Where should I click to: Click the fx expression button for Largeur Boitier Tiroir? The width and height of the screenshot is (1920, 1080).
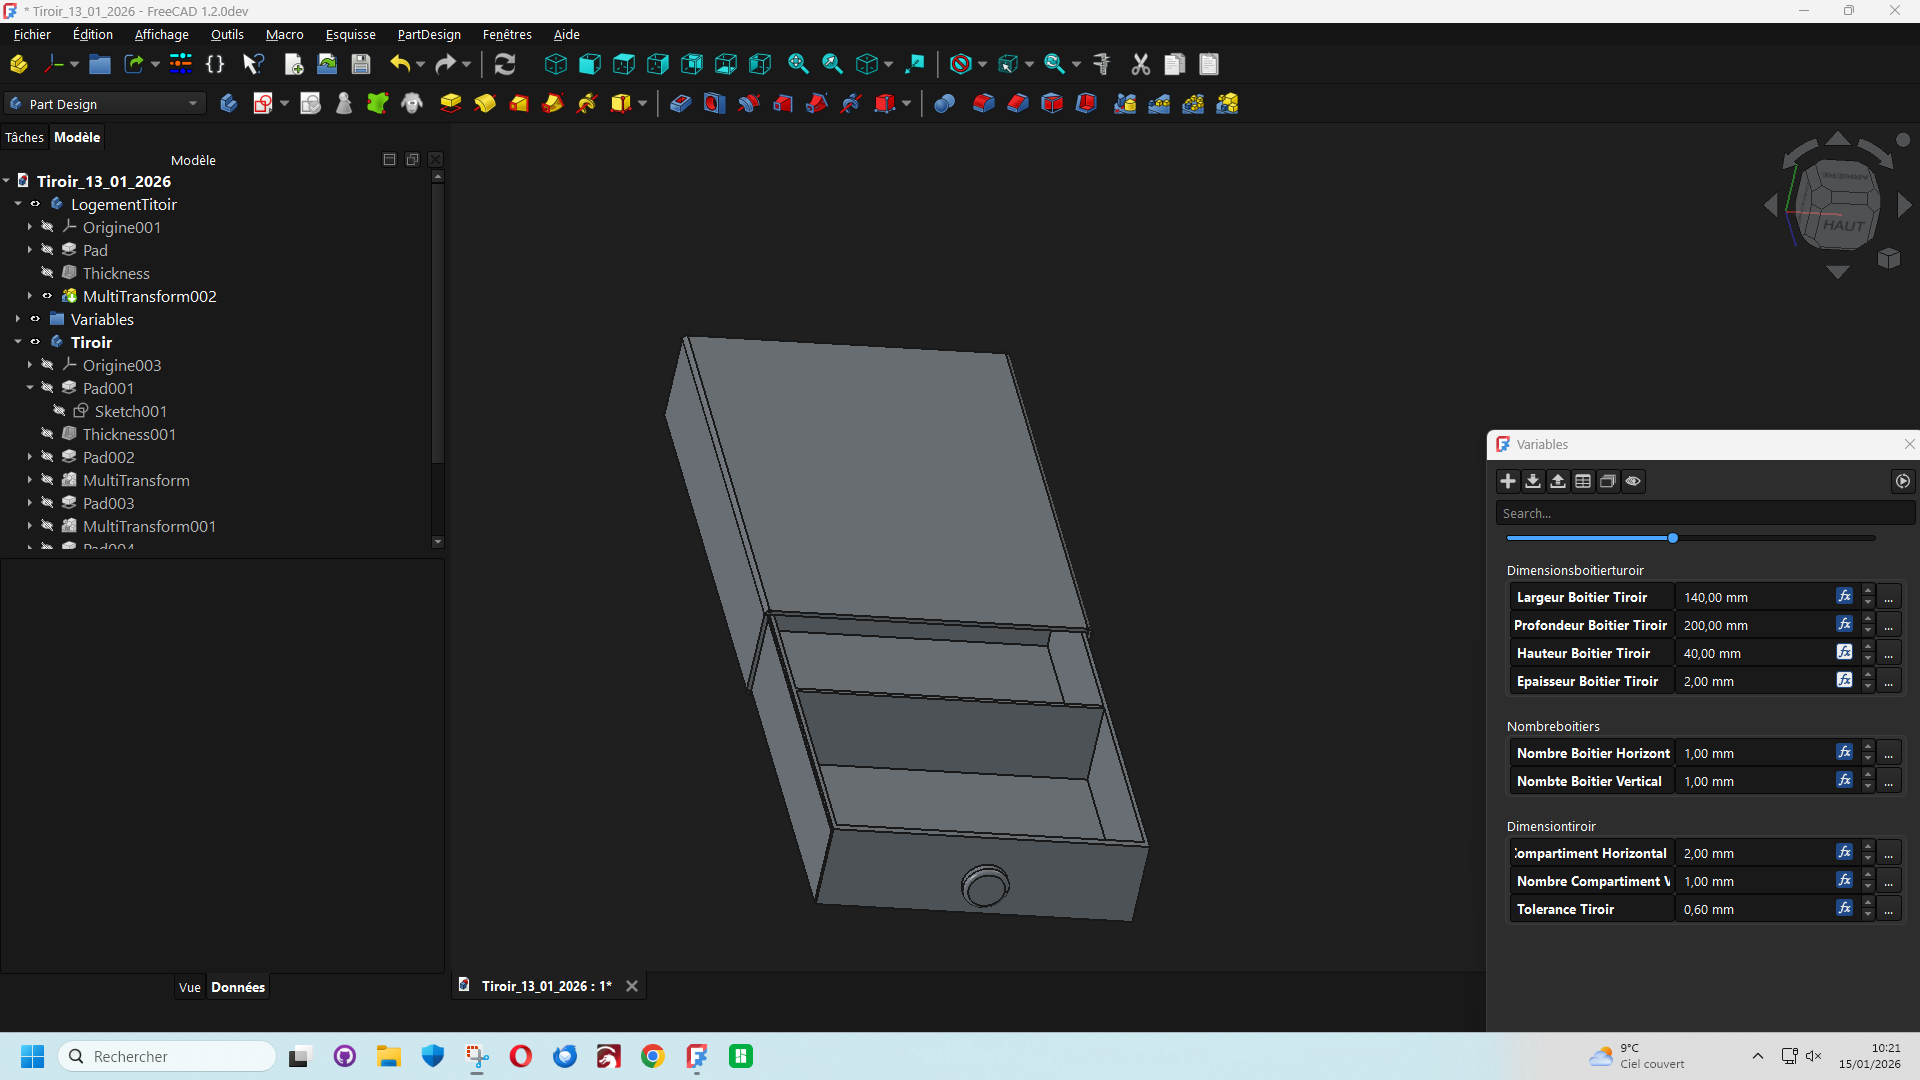click(x=1844, y=597)
